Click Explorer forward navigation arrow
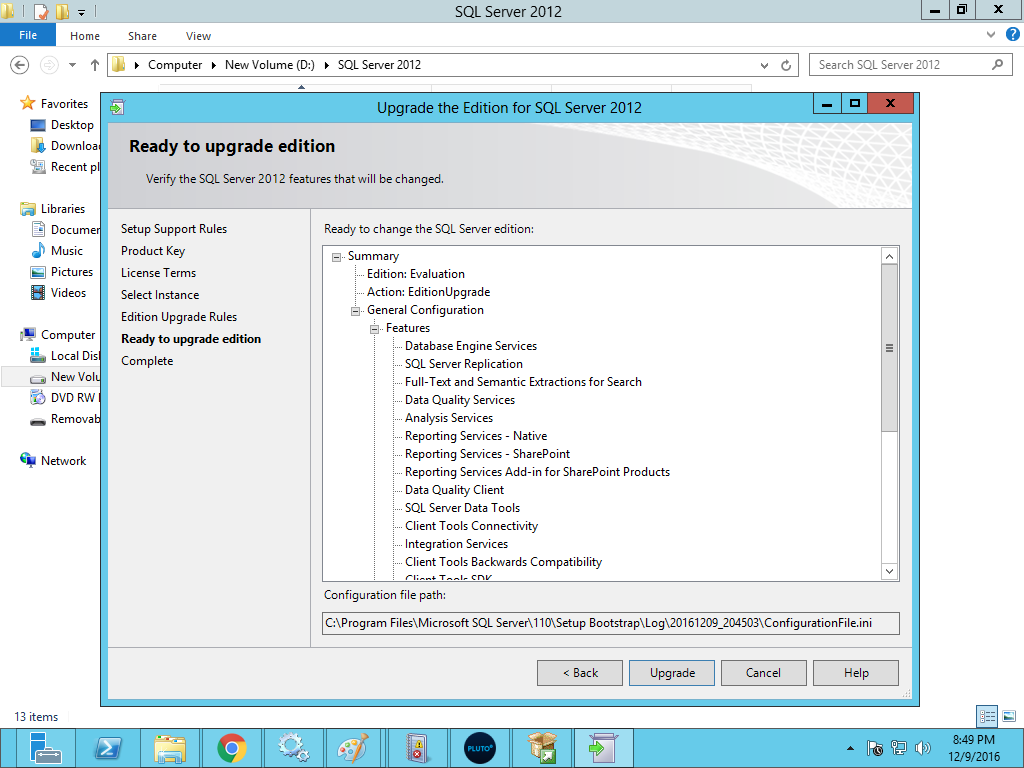1024x768 pixels. pyautogui.click(x=49, y=65)
